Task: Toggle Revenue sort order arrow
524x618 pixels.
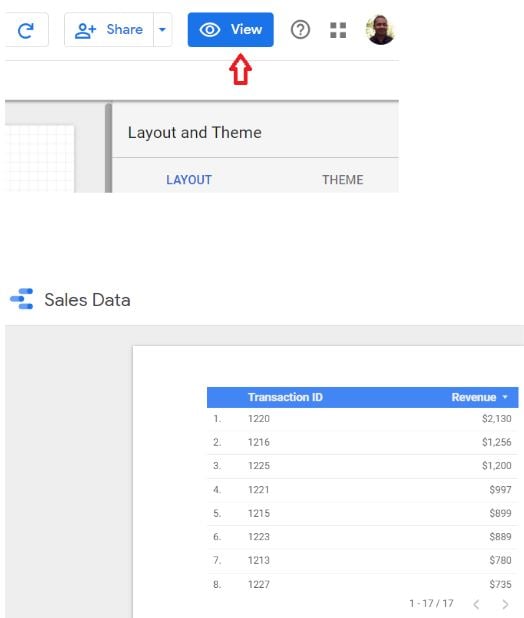Action: coord(505,397)
